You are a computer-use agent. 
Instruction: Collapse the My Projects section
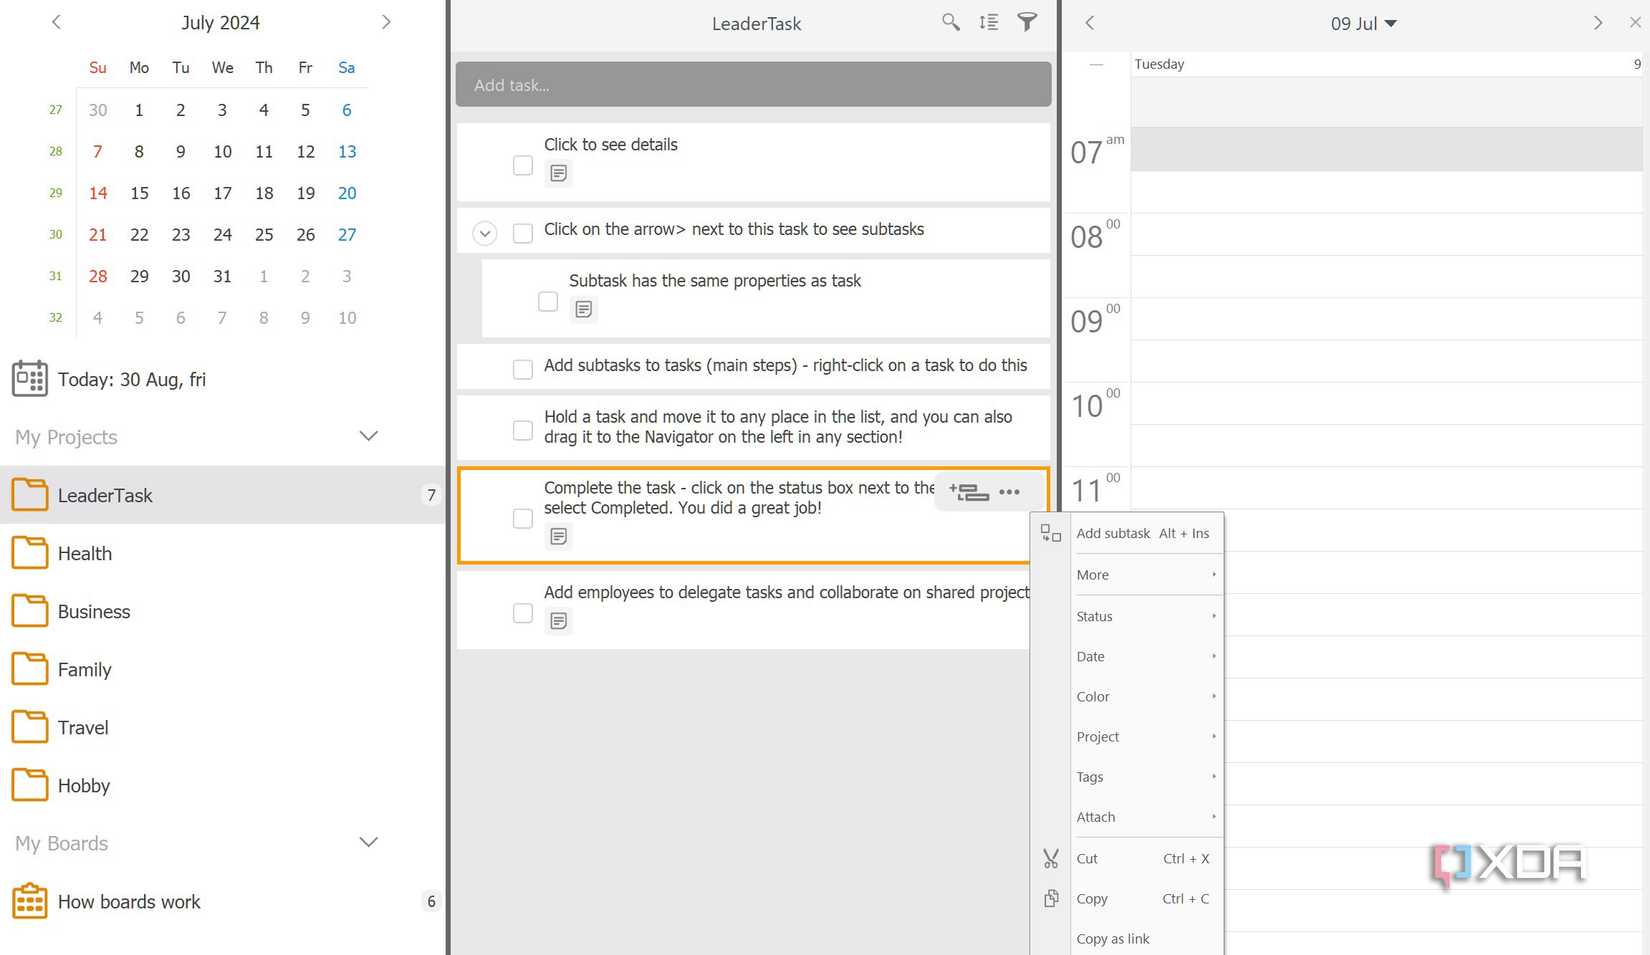click(x=369, y=436)
